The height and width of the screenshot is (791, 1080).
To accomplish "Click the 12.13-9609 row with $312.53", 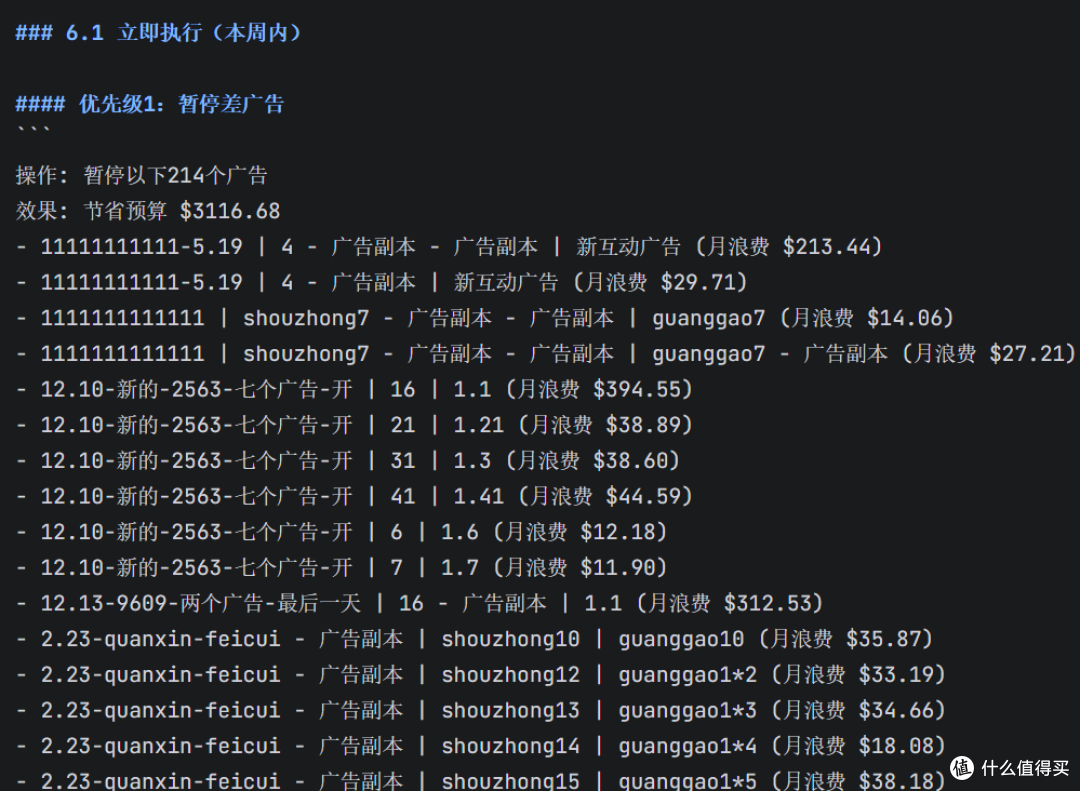I will [419, 604].
